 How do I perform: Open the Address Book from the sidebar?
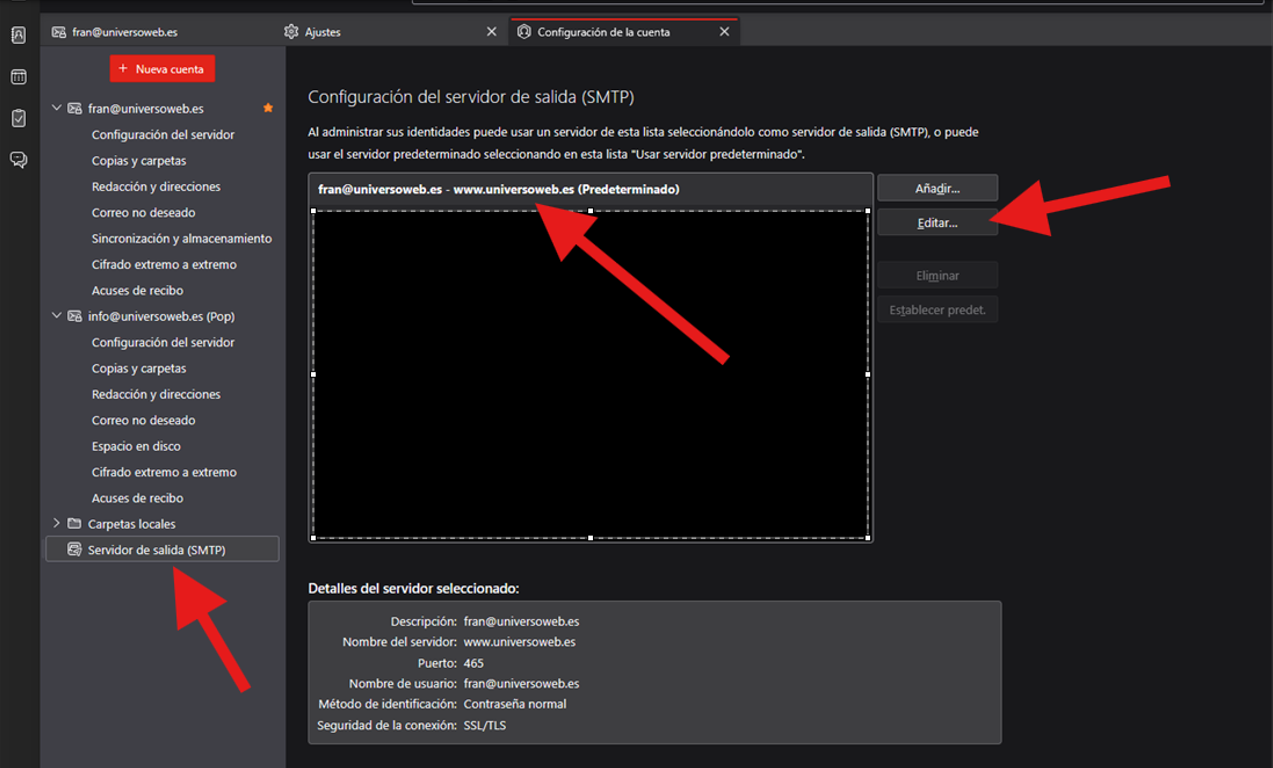click(x=18, y=35)
